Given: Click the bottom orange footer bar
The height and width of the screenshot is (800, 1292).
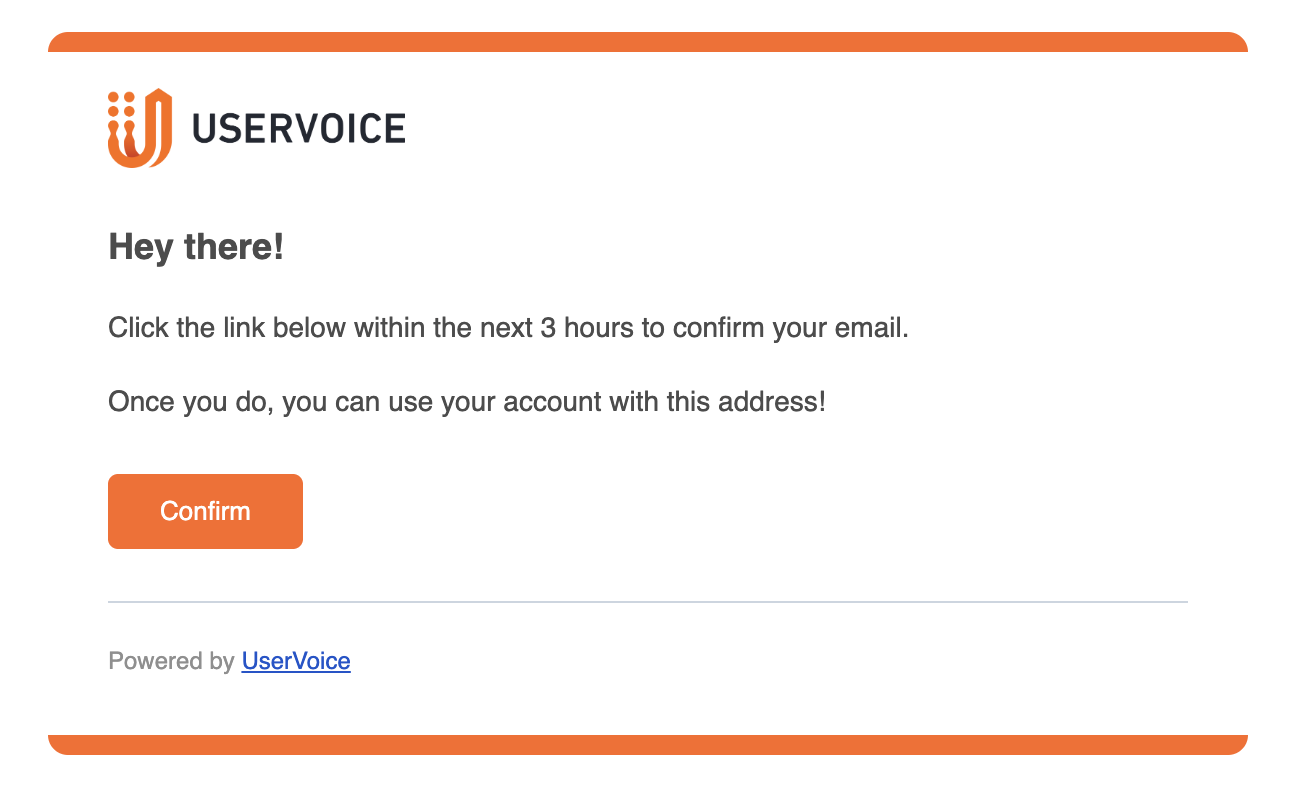Looking at the screenshot, I should click(x=648, y=745).
